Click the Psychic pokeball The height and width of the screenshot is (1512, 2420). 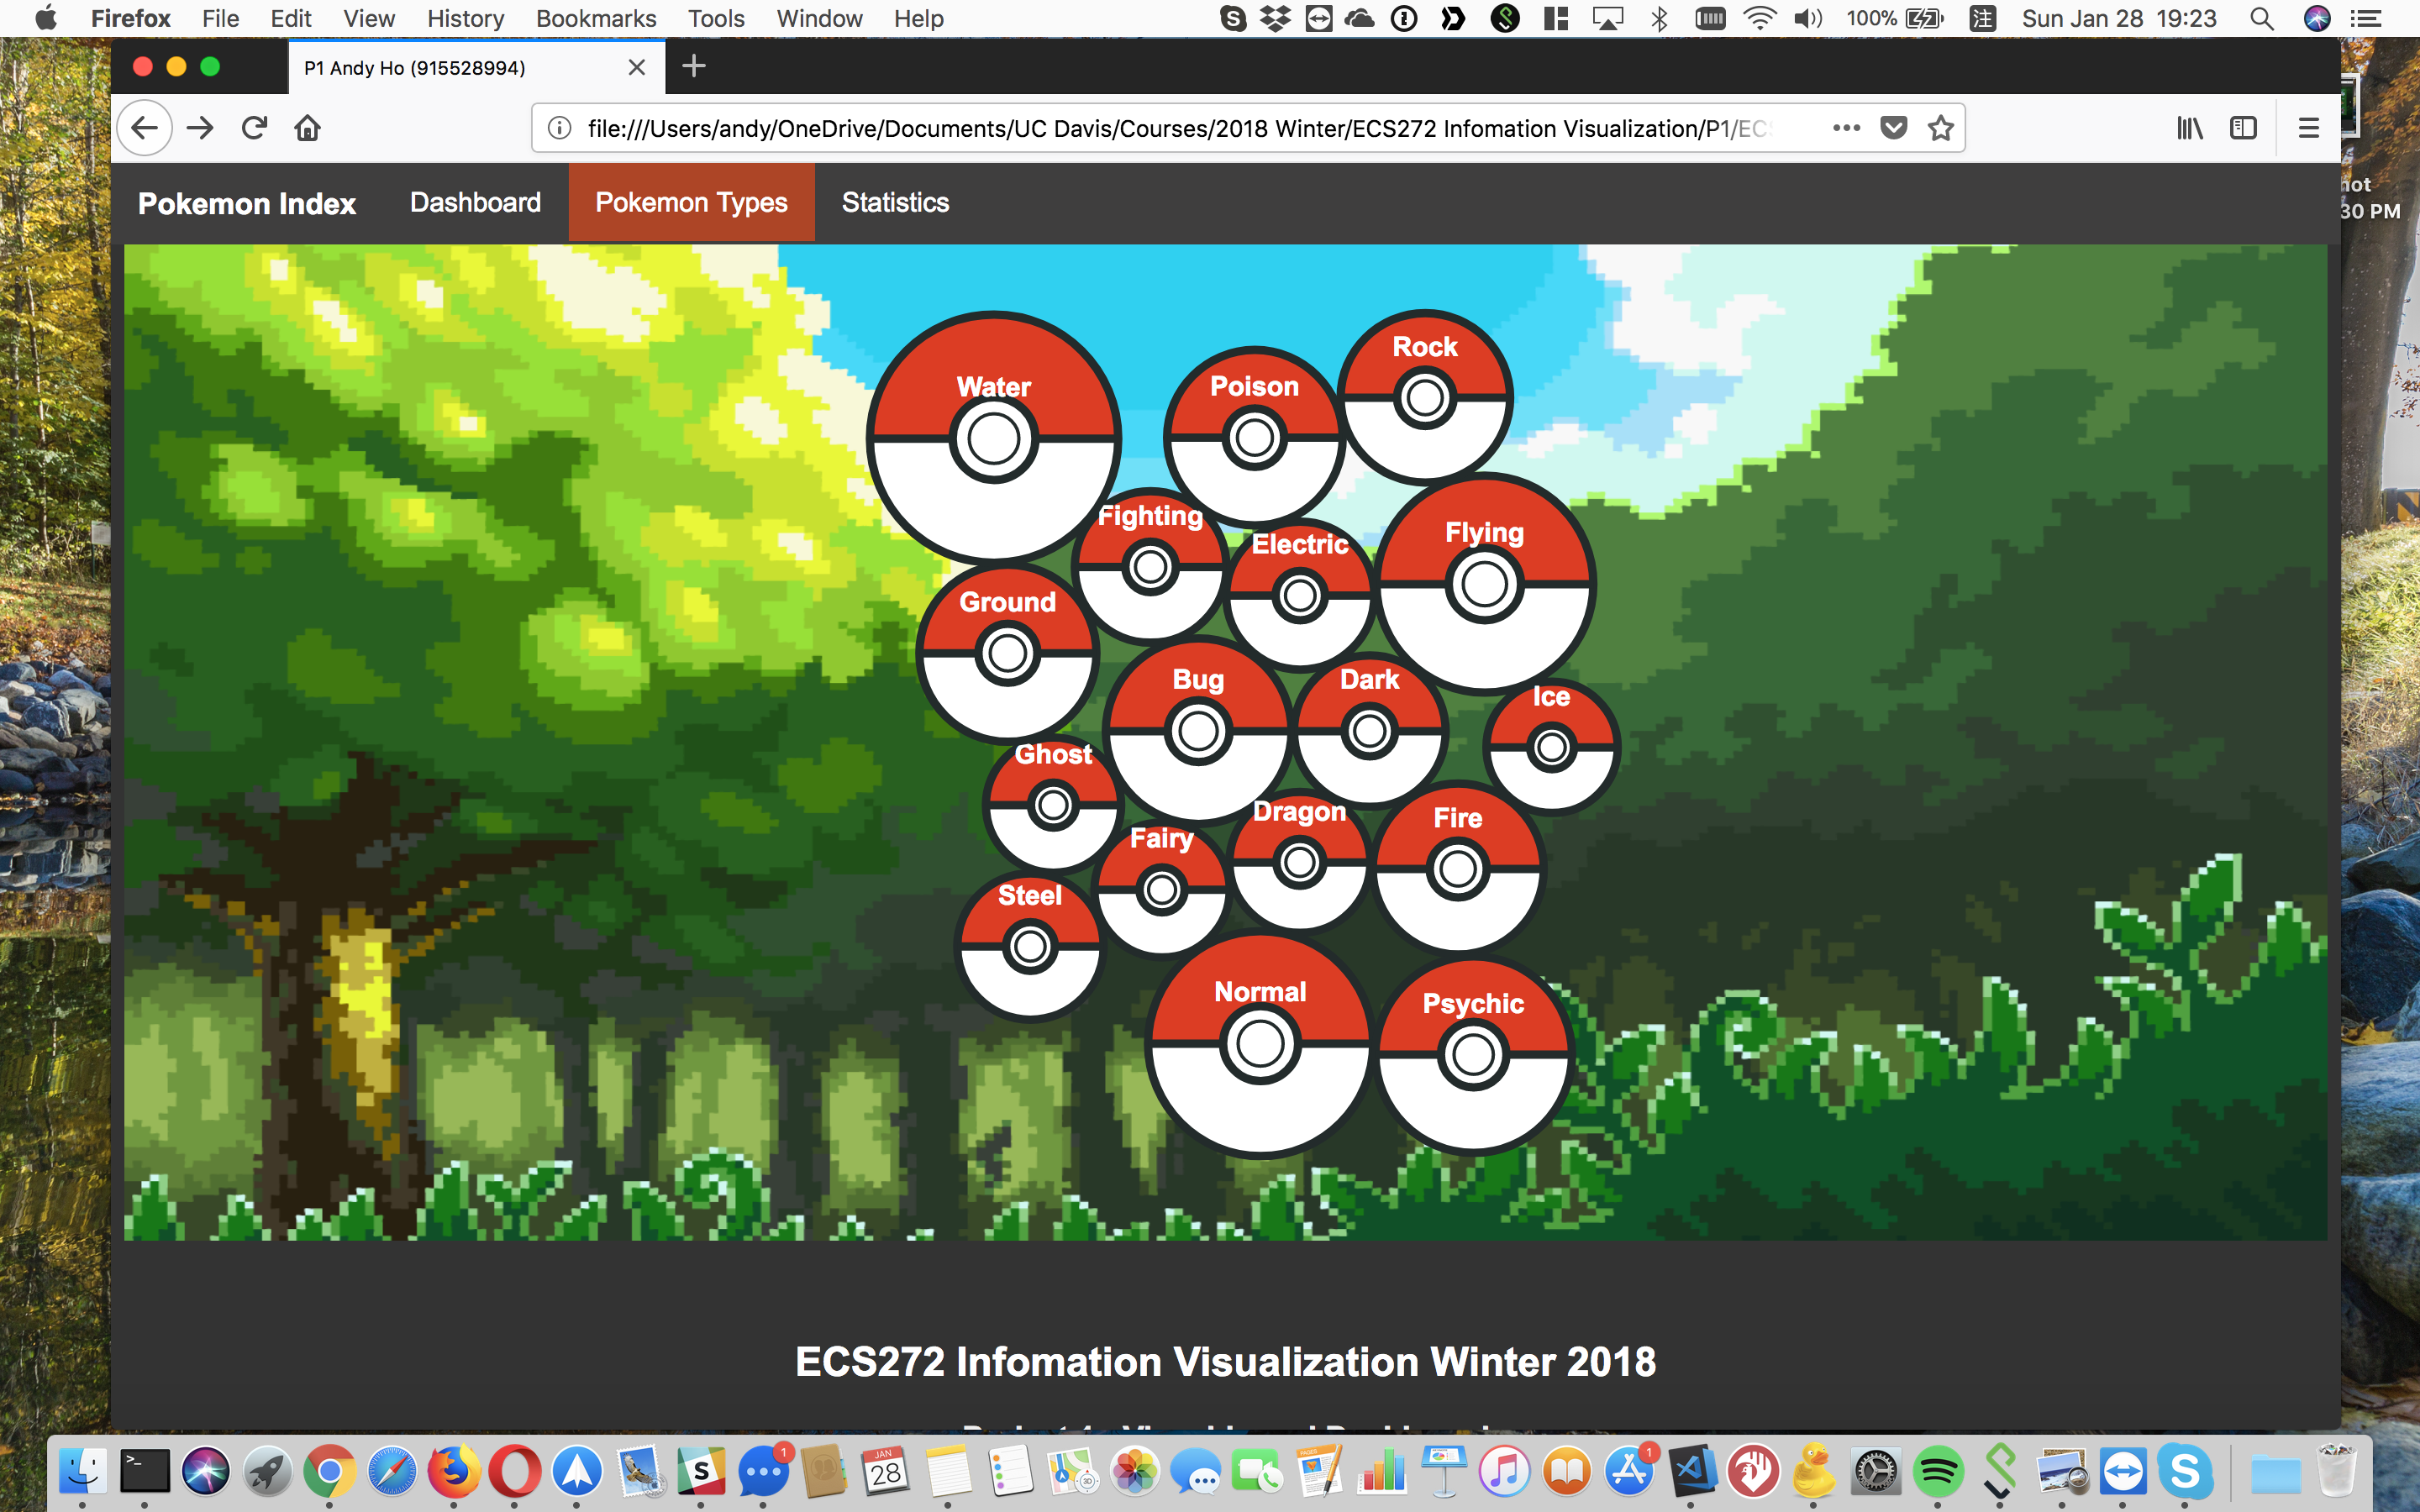(1473, 1054)
